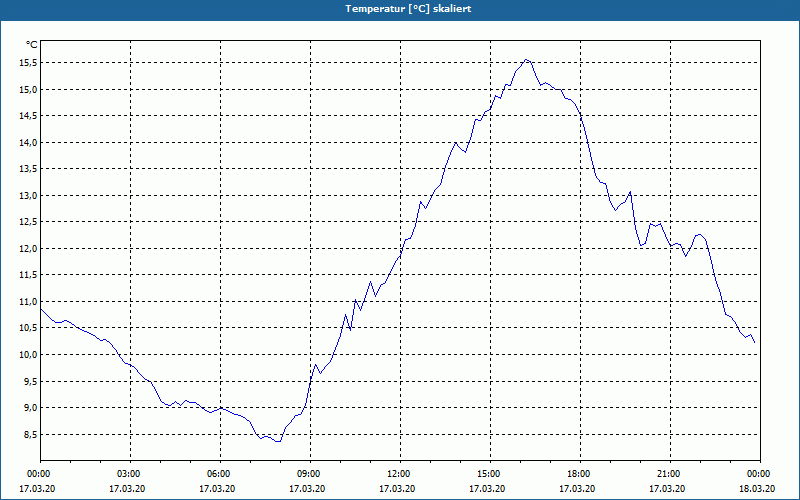This screenshot has height=500, width=800.
Task: Click the 8,5 y-axis value
Action: pyautogui.click(x=30, y=434)
